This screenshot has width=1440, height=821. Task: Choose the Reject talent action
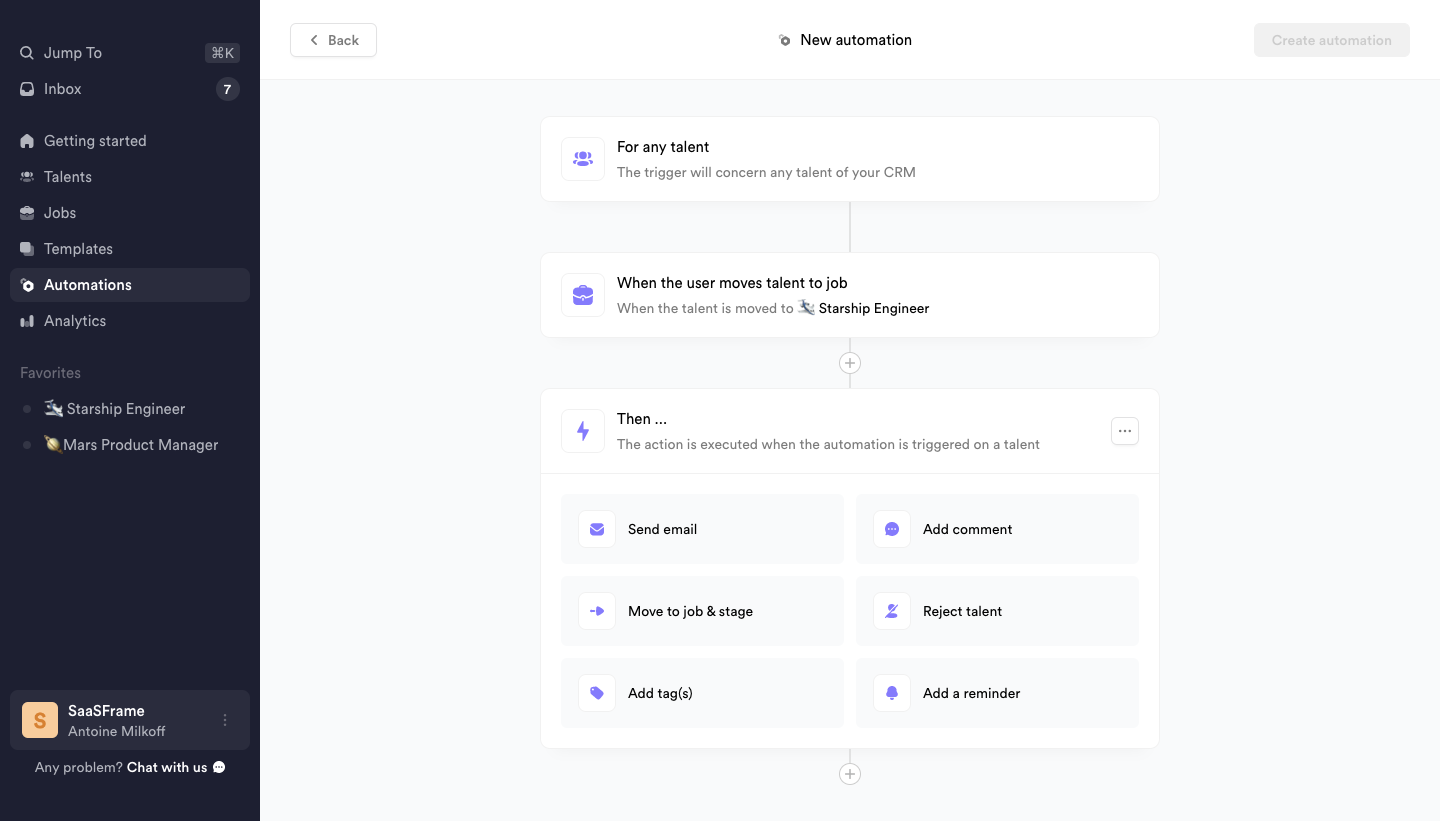pyautogui.click(x=997, y=611)
